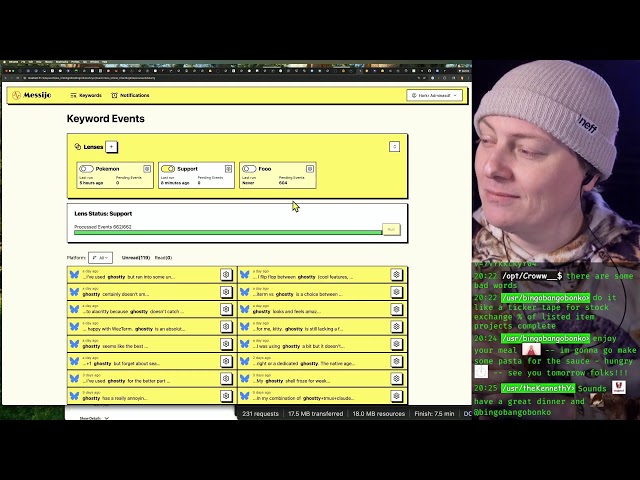Toggle the Fooo lens switch
This screenshot has width=640, height=480.
point(250,169)
